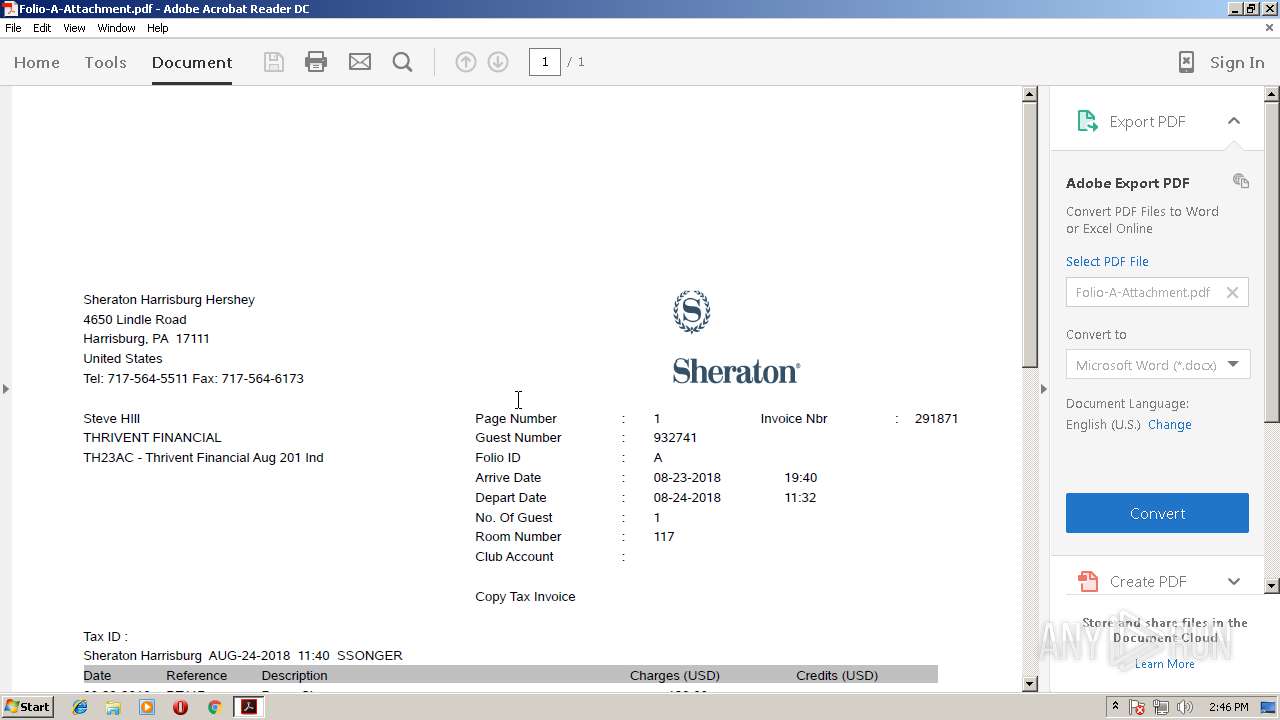Click the Arrive Date value 08-23-2018
1280x720 pixels.
[687, 477]
